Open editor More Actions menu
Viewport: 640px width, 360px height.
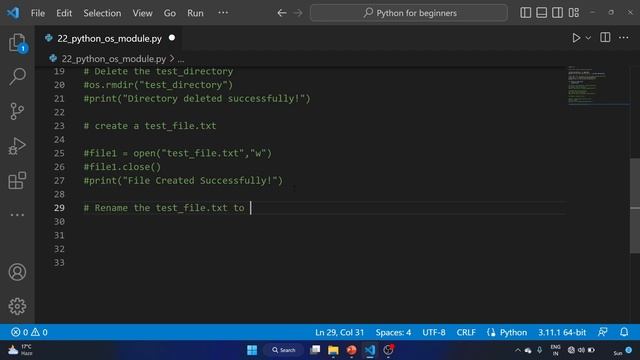[624, 38]
